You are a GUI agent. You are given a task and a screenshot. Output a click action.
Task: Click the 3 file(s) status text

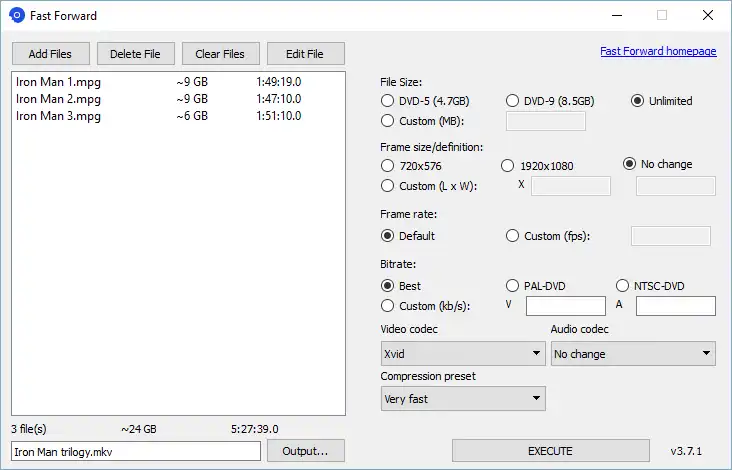pos(29,429)
